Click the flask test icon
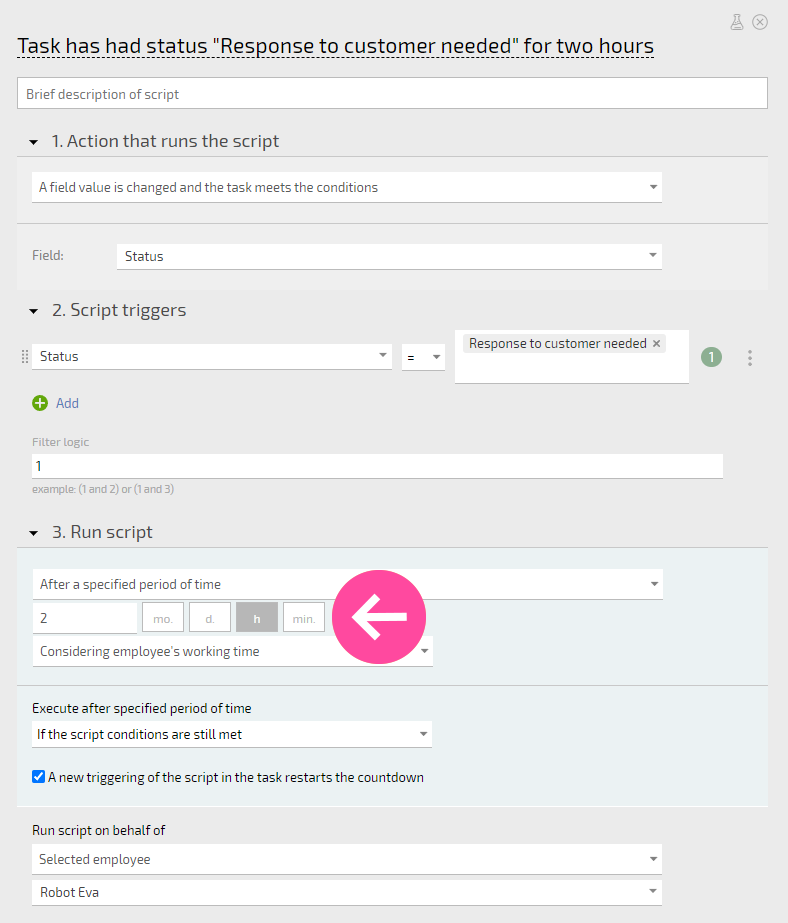The height and width of the screenshot is (923, 788). coord(737,22)
